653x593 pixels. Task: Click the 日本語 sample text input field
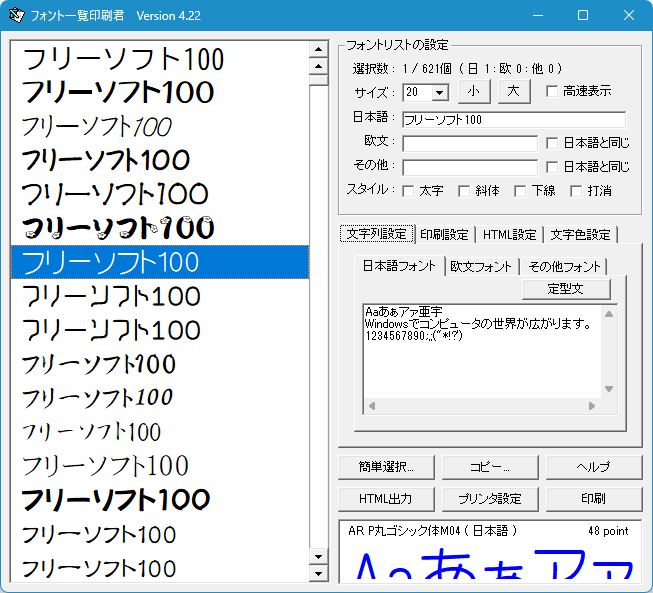point(513,119)
